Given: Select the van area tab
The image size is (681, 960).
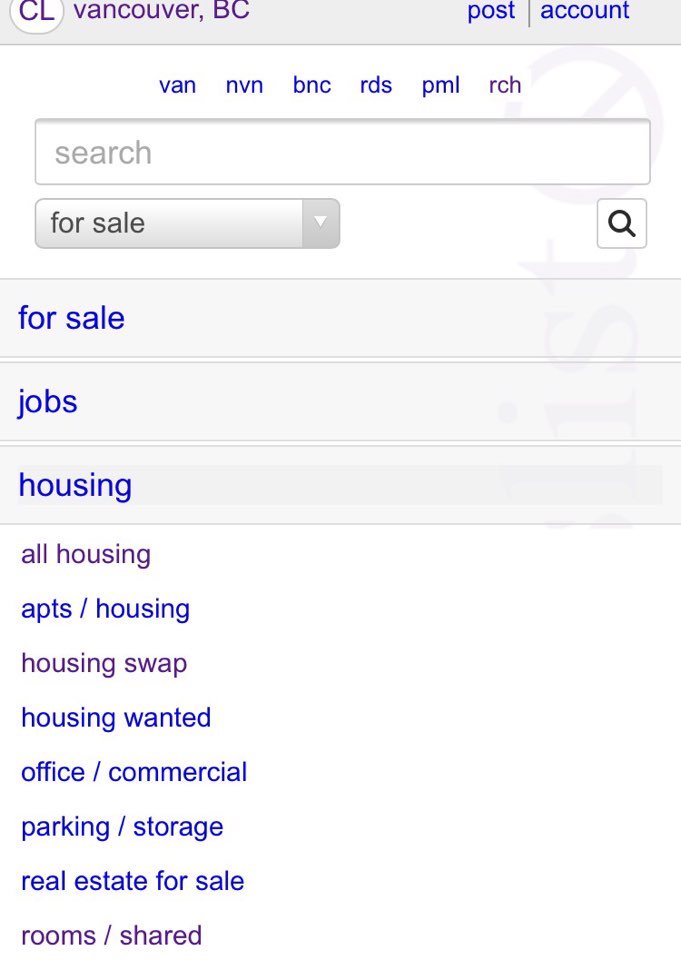Looking at the screenshot, I should click(x=177, y=86).
